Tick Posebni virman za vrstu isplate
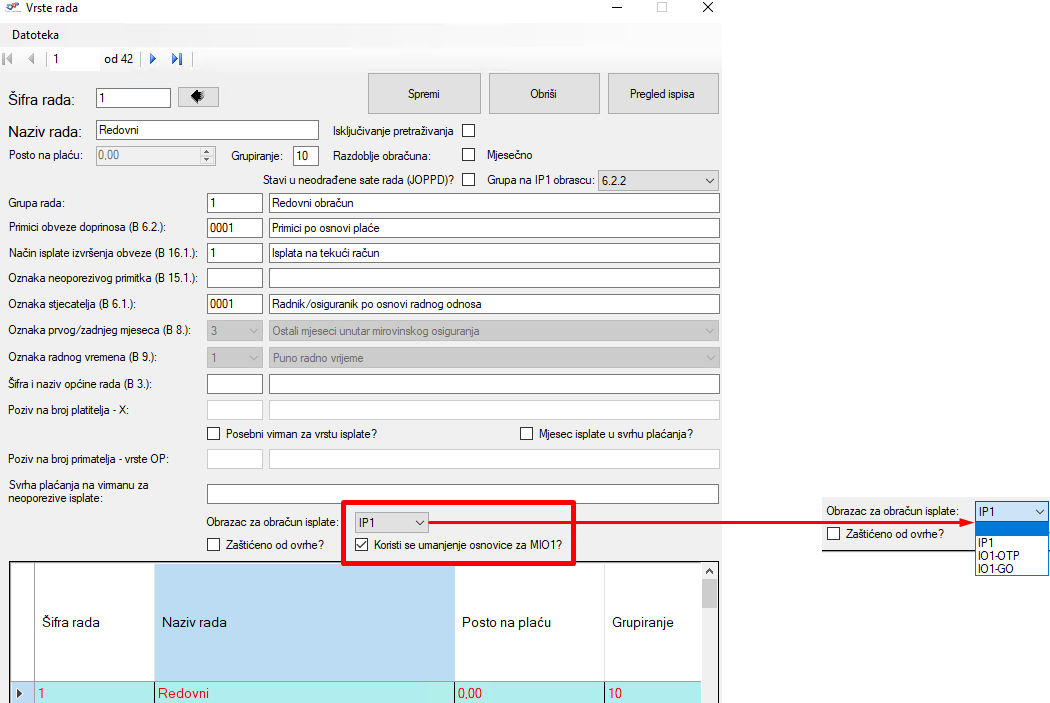 click(x=213, y=434)
